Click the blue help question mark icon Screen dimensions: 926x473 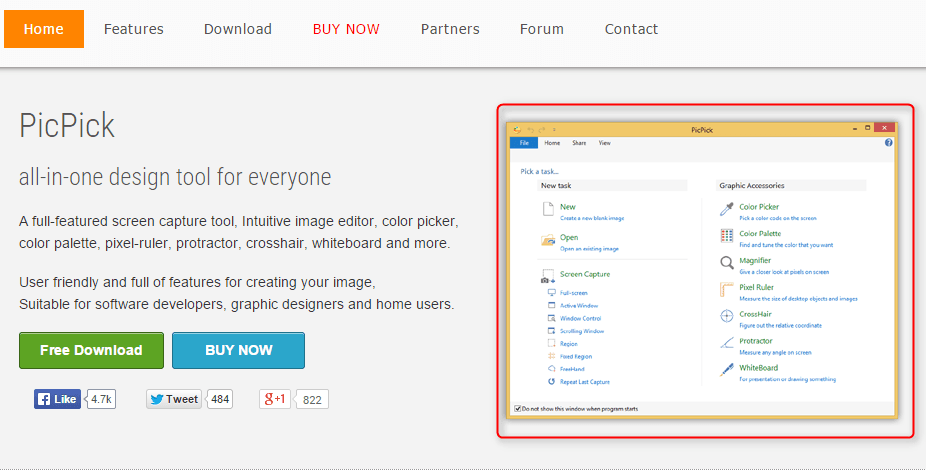click(x=888, y=143)
